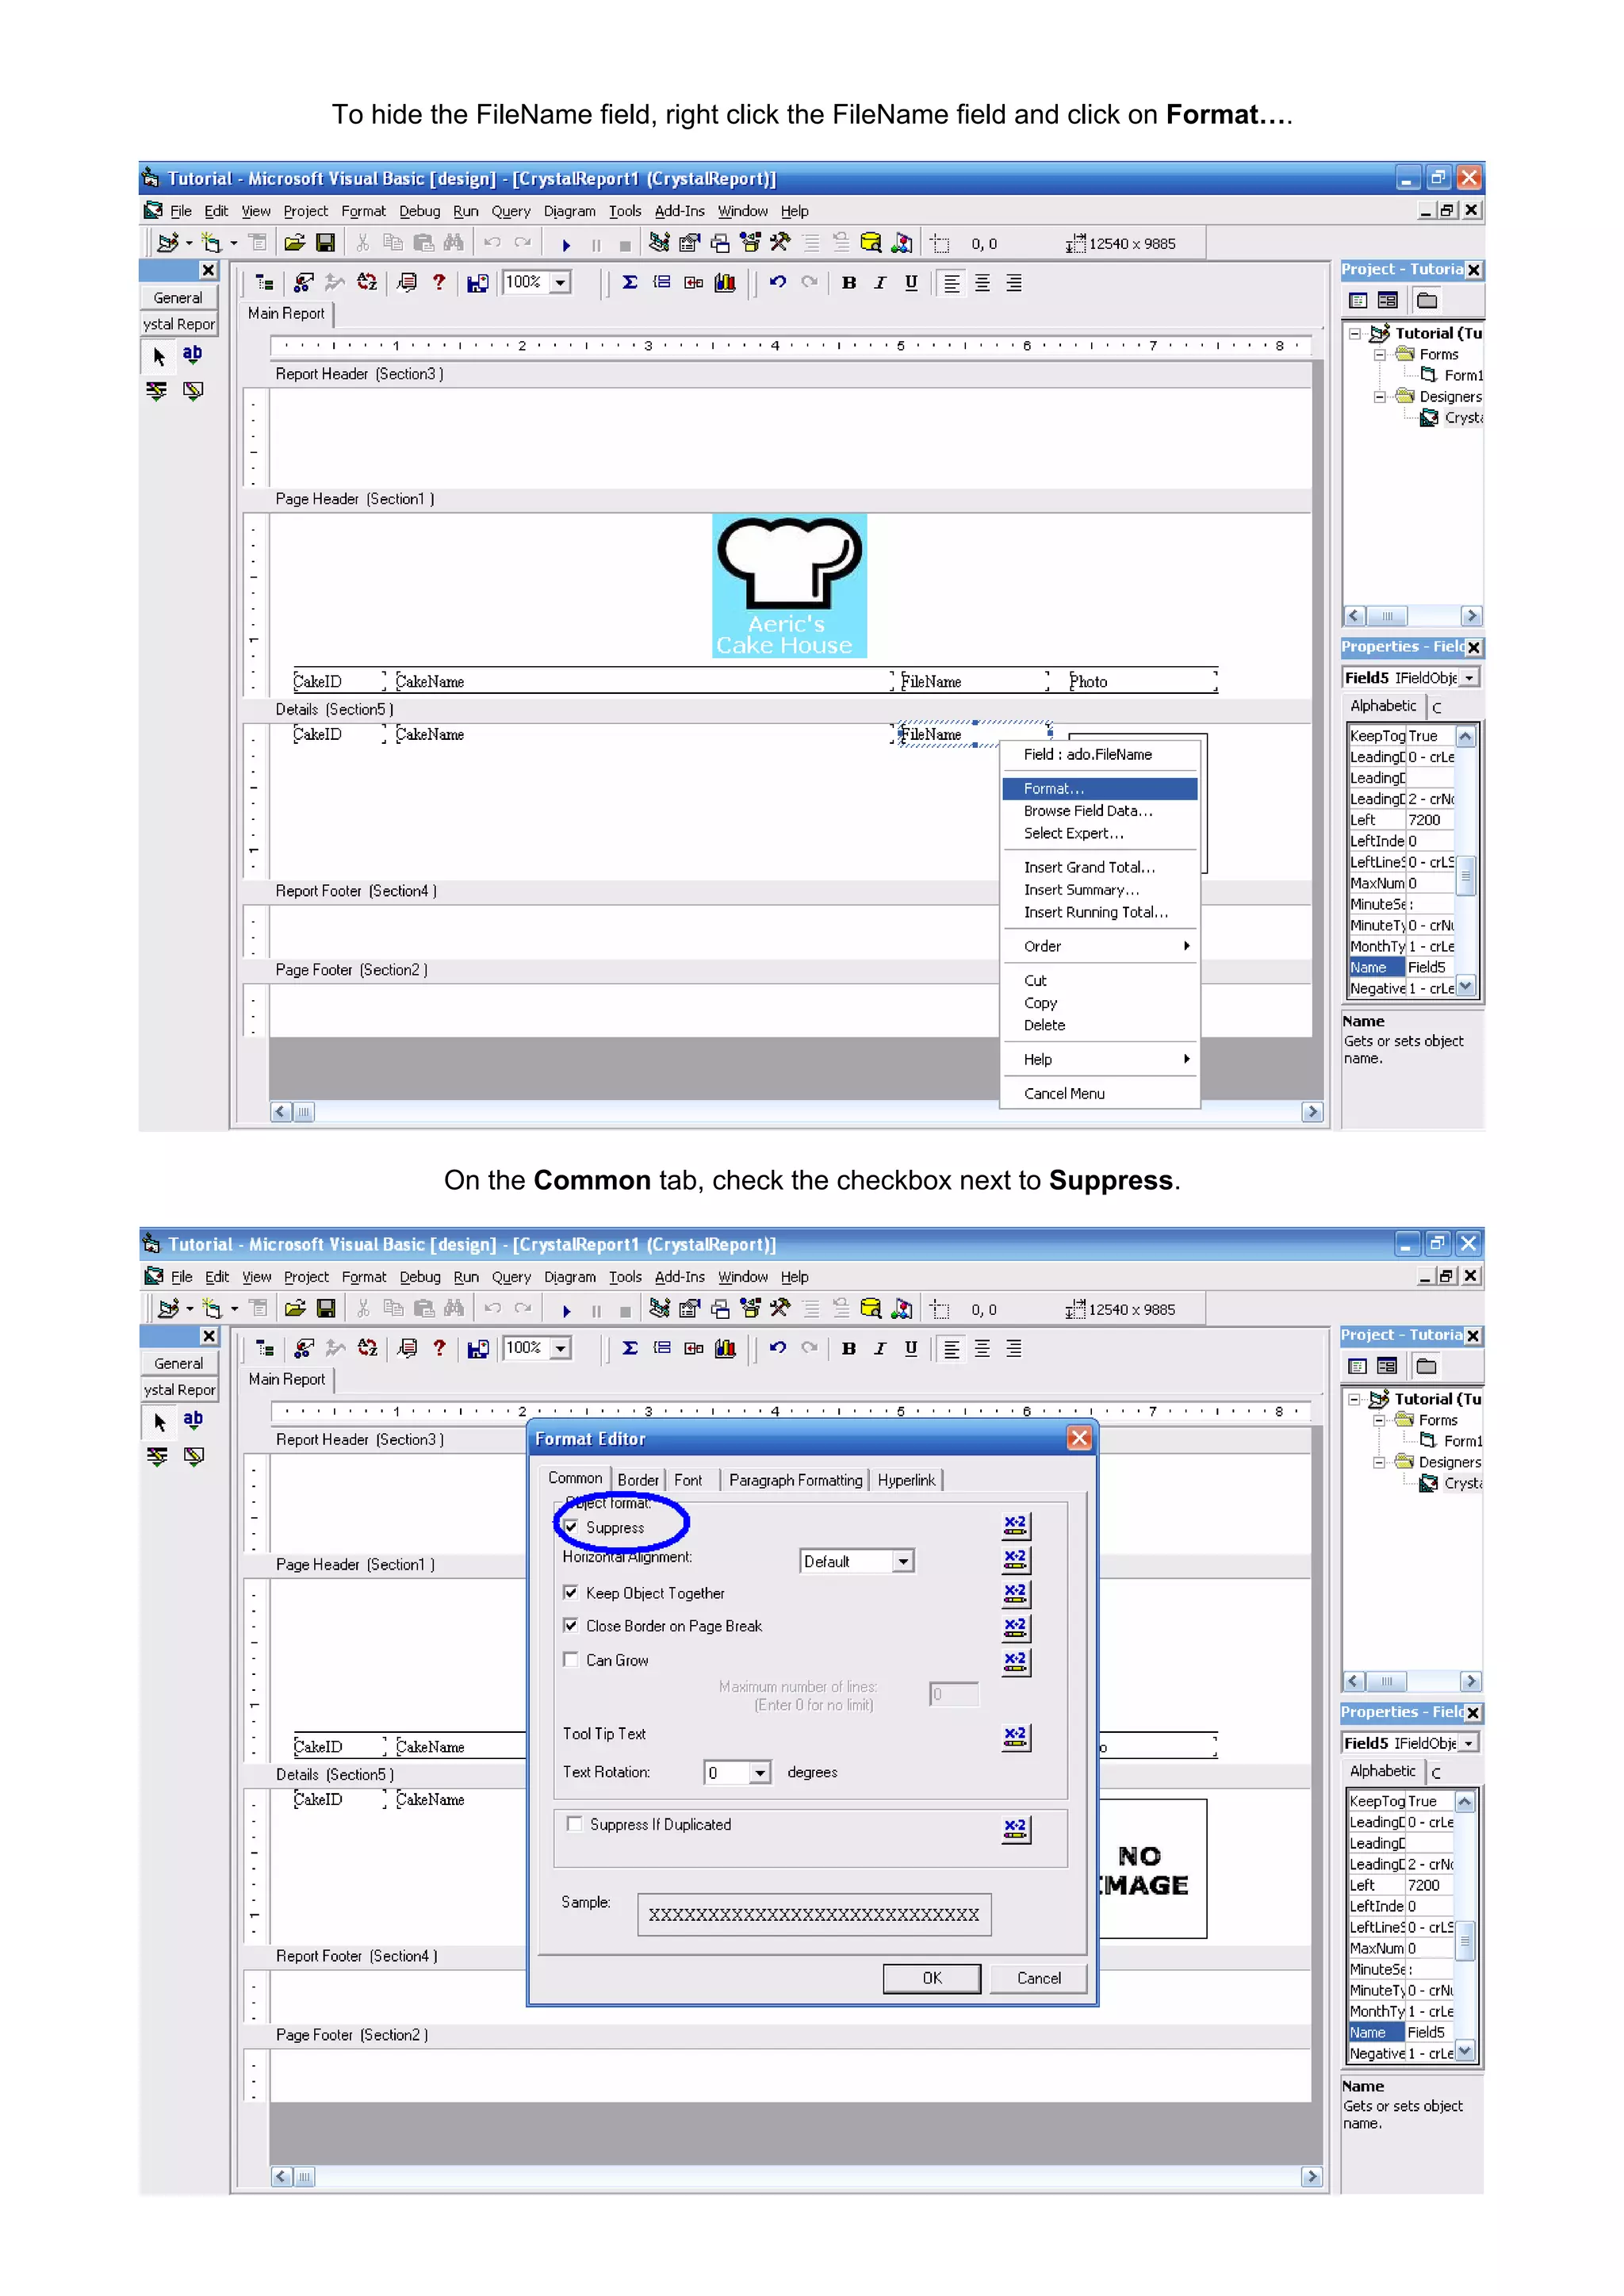Enable the Can Grow checkbox
1624x2296 pixels.
click(571, 1659)
